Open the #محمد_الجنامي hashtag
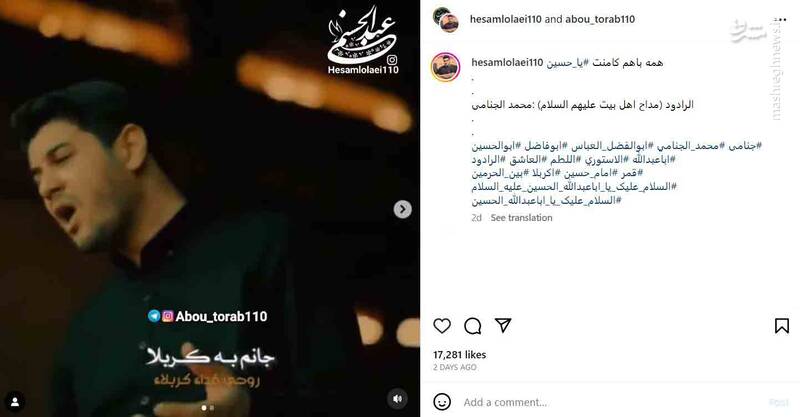The image size is (800, 417). (691, 146)
